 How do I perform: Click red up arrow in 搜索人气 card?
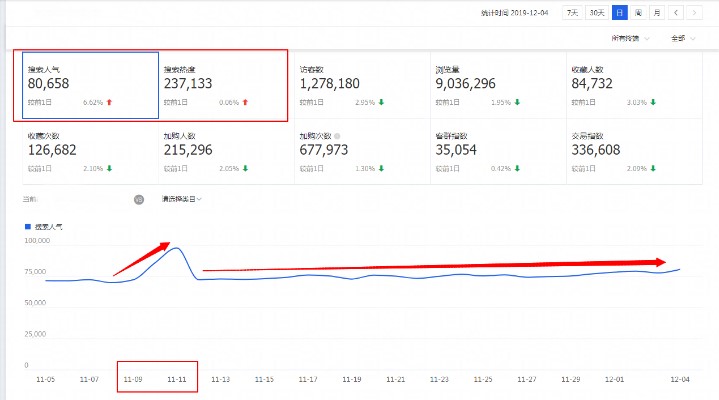(x=108, y=102)
